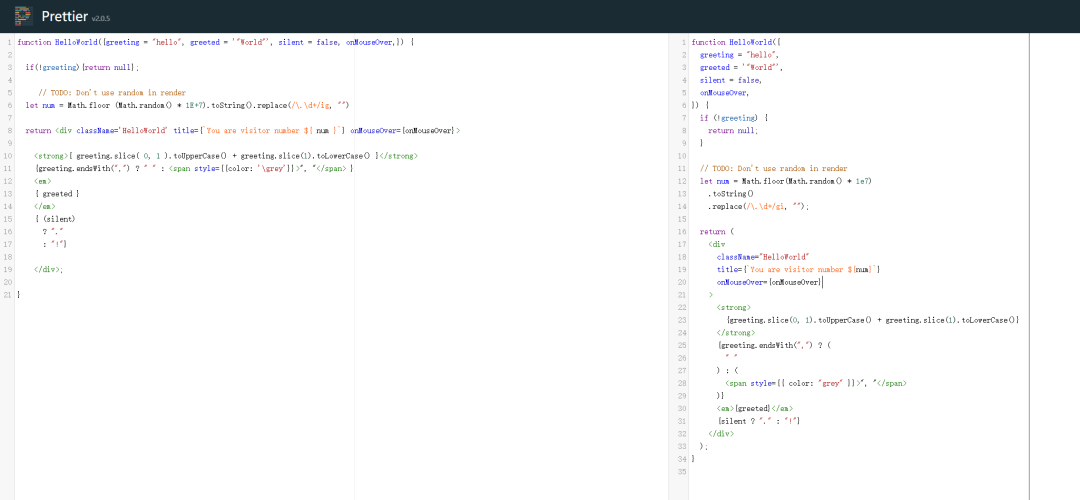Click output line 'let num = Math.floor(Math.random() * 1e7)'
Image resolution: width=1080 pixels, height=500 pixels.
tap(786, 181)
